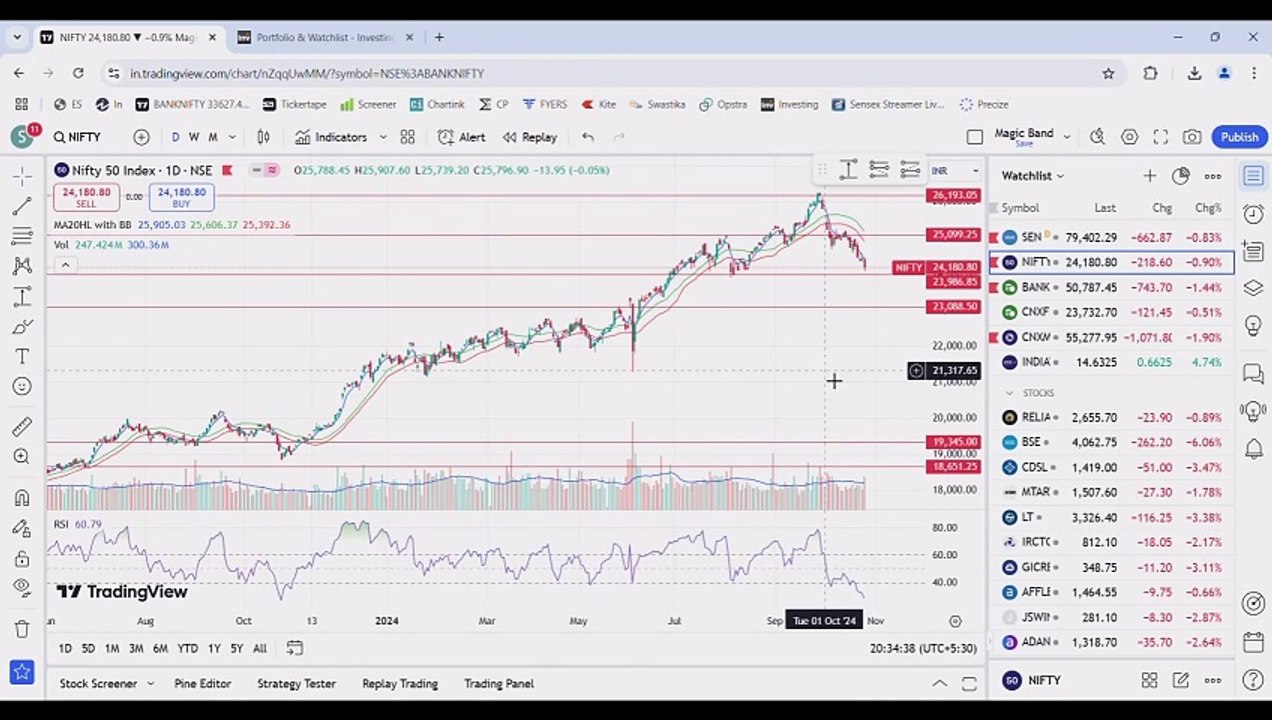Open the Replay Trading tab
Image resolution: width=1272 pixels, height=720 pixels.
point(400,684)
